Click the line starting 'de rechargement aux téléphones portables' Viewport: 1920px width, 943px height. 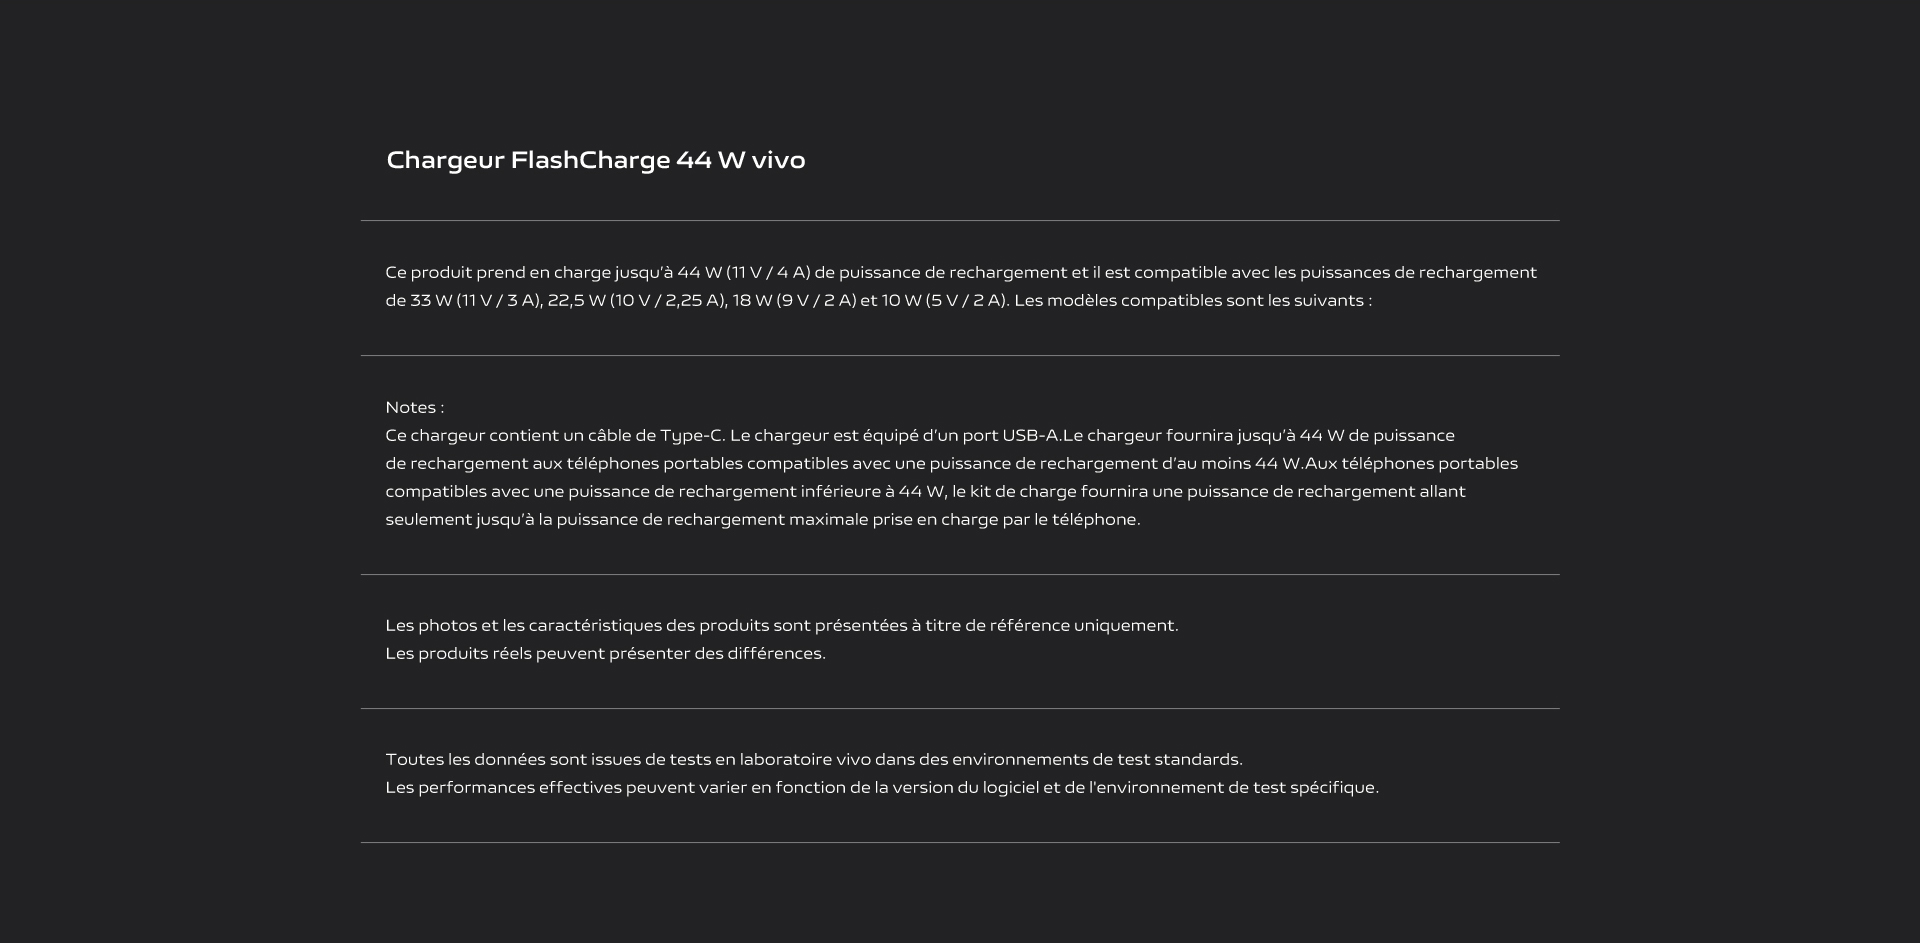pos(951,463)
